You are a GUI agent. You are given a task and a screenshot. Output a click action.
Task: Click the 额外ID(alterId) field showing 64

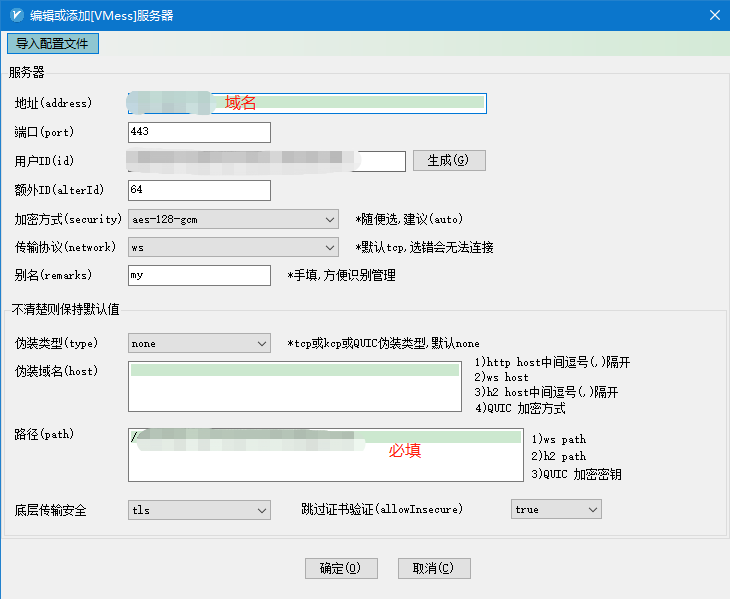[199, 190]
